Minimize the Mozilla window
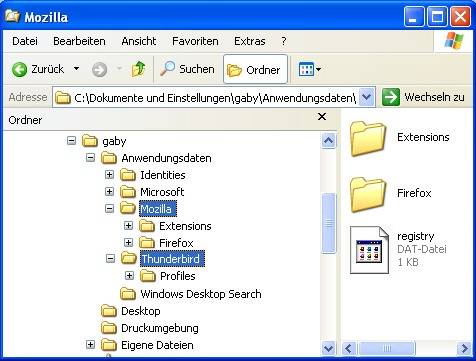Screen dimensions: 476x361 pos(414,16)
